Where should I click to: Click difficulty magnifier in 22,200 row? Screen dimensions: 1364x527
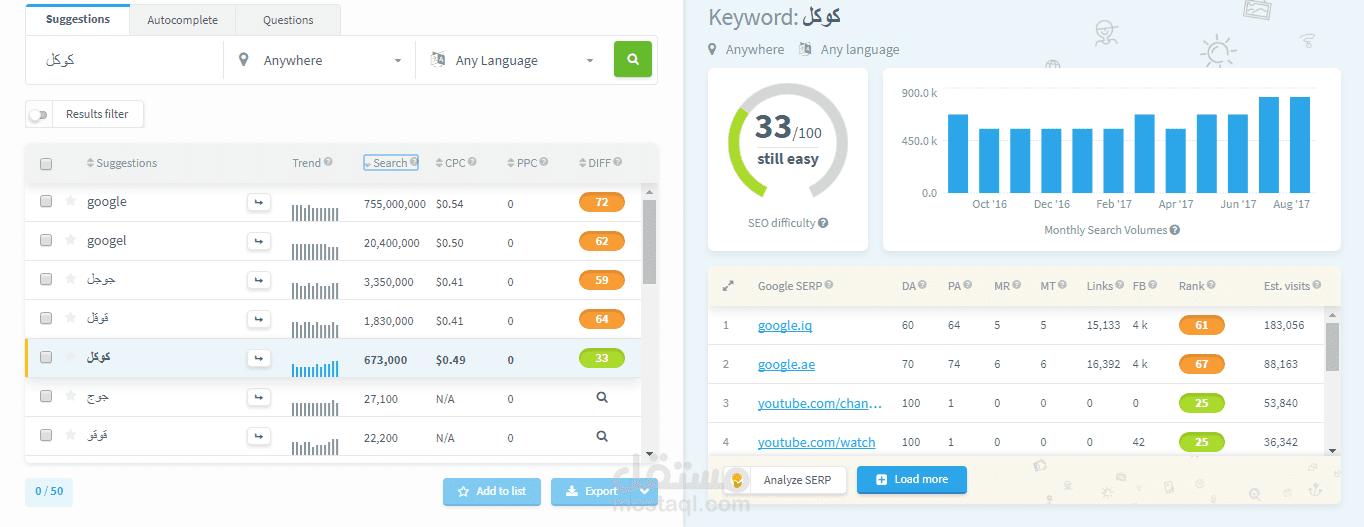(x=601, y=436)
